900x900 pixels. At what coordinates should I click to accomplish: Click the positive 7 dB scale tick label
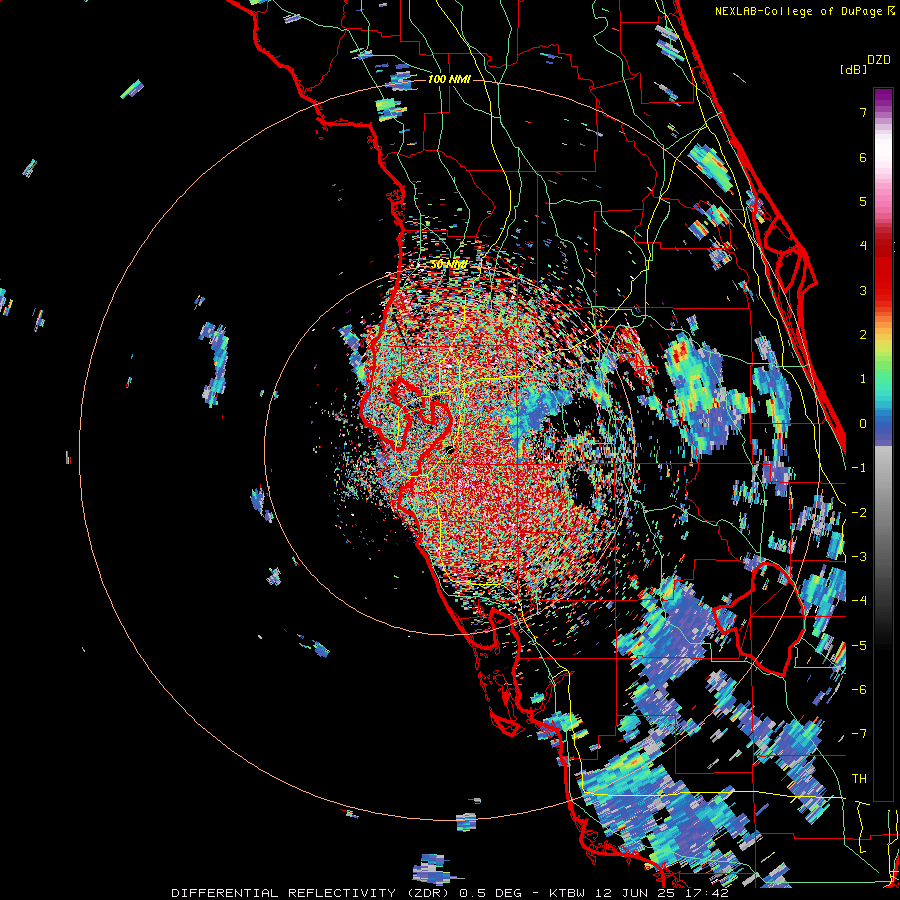click(x=863, y=112)
